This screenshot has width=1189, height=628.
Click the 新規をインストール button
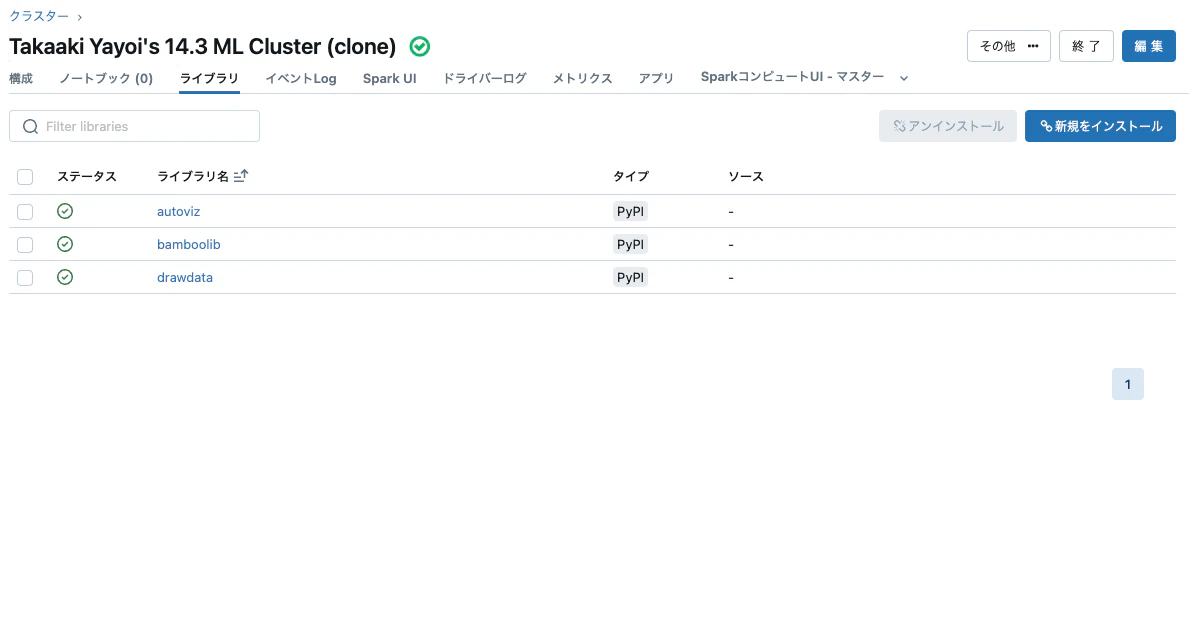1100,126
